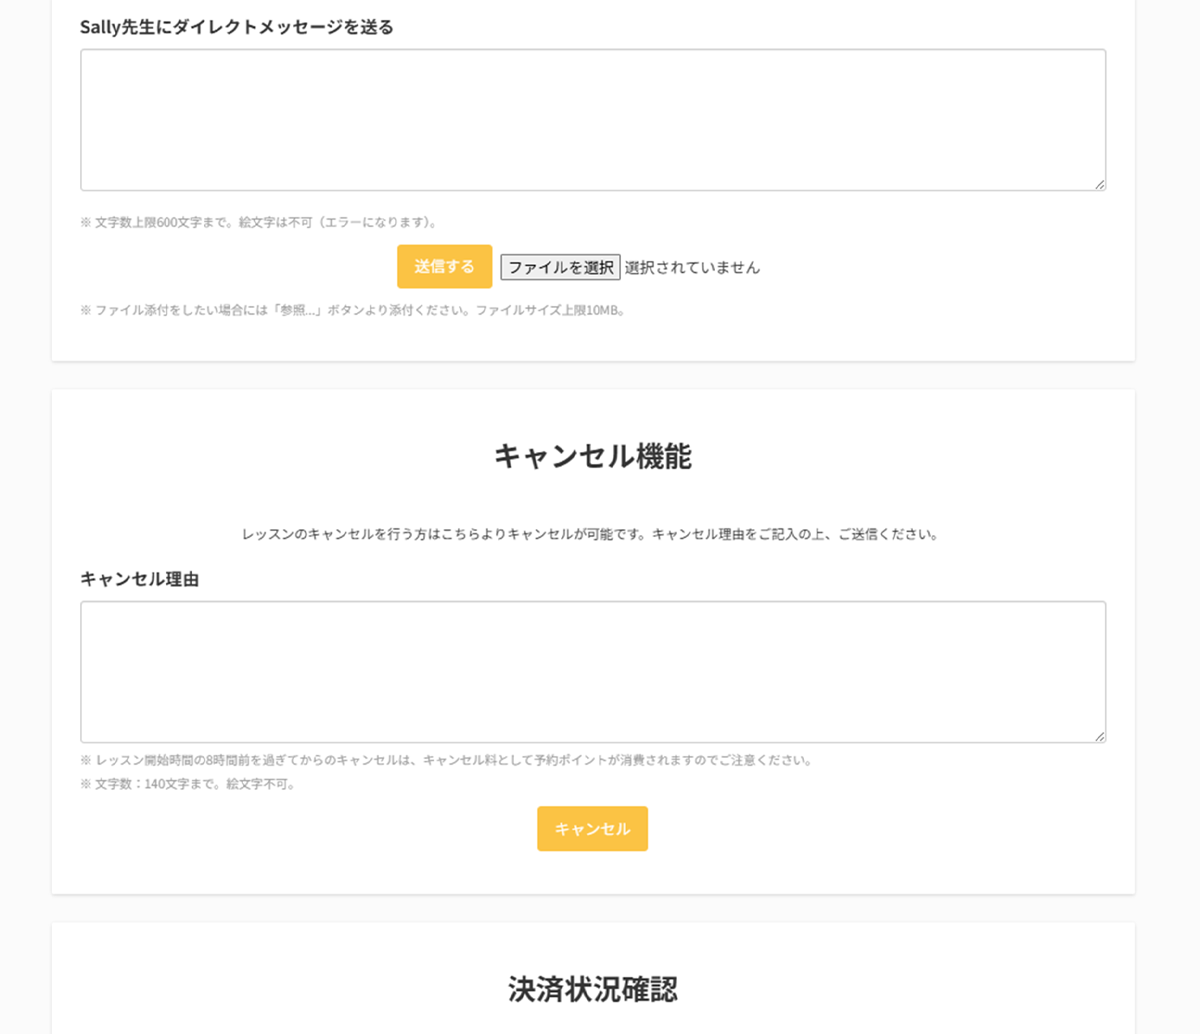This screenshot has width=1200, height=1034.
Task: Click the direct message box resize handle
Action: (x=1099, y=184)
